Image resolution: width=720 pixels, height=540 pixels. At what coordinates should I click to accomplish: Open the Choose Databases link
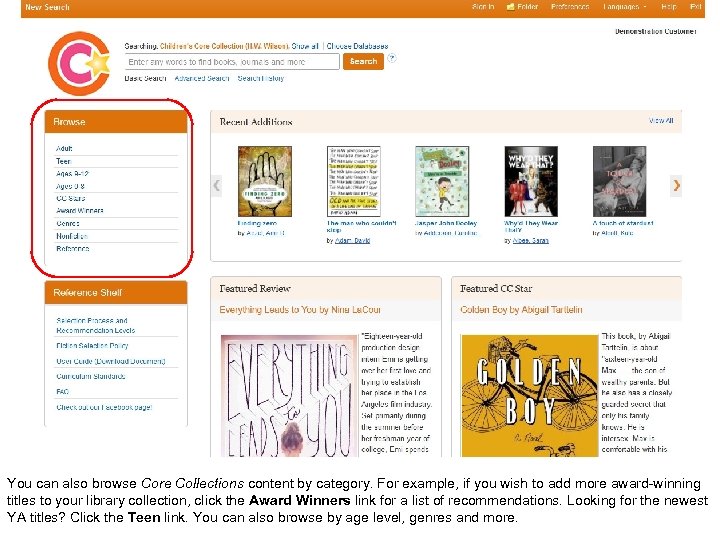point(357,46)
